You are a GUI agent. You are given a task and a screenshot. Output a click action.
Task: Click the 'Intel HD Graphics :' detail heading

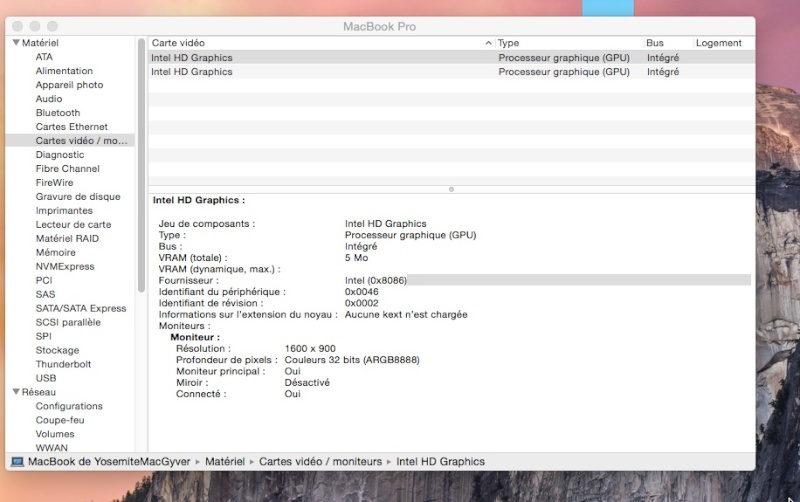tap(199, 200)
